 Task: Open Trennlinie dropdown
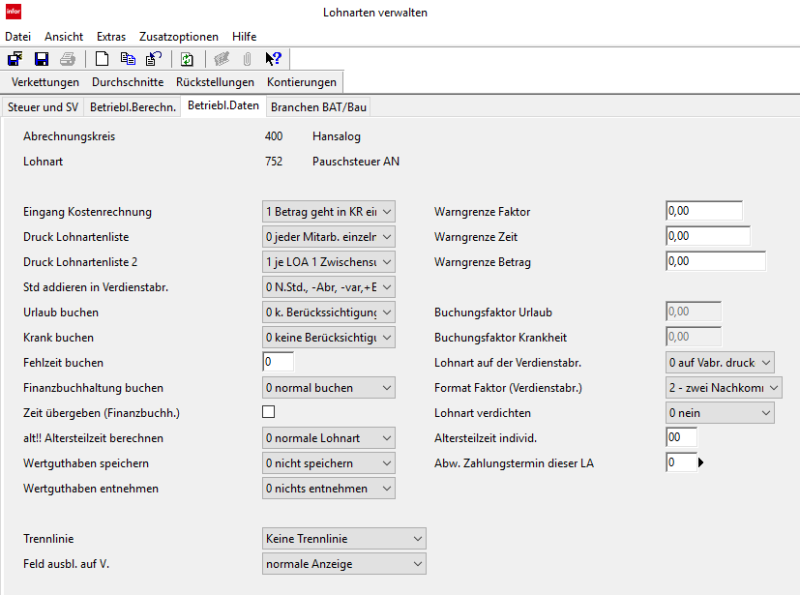(344, 538)
